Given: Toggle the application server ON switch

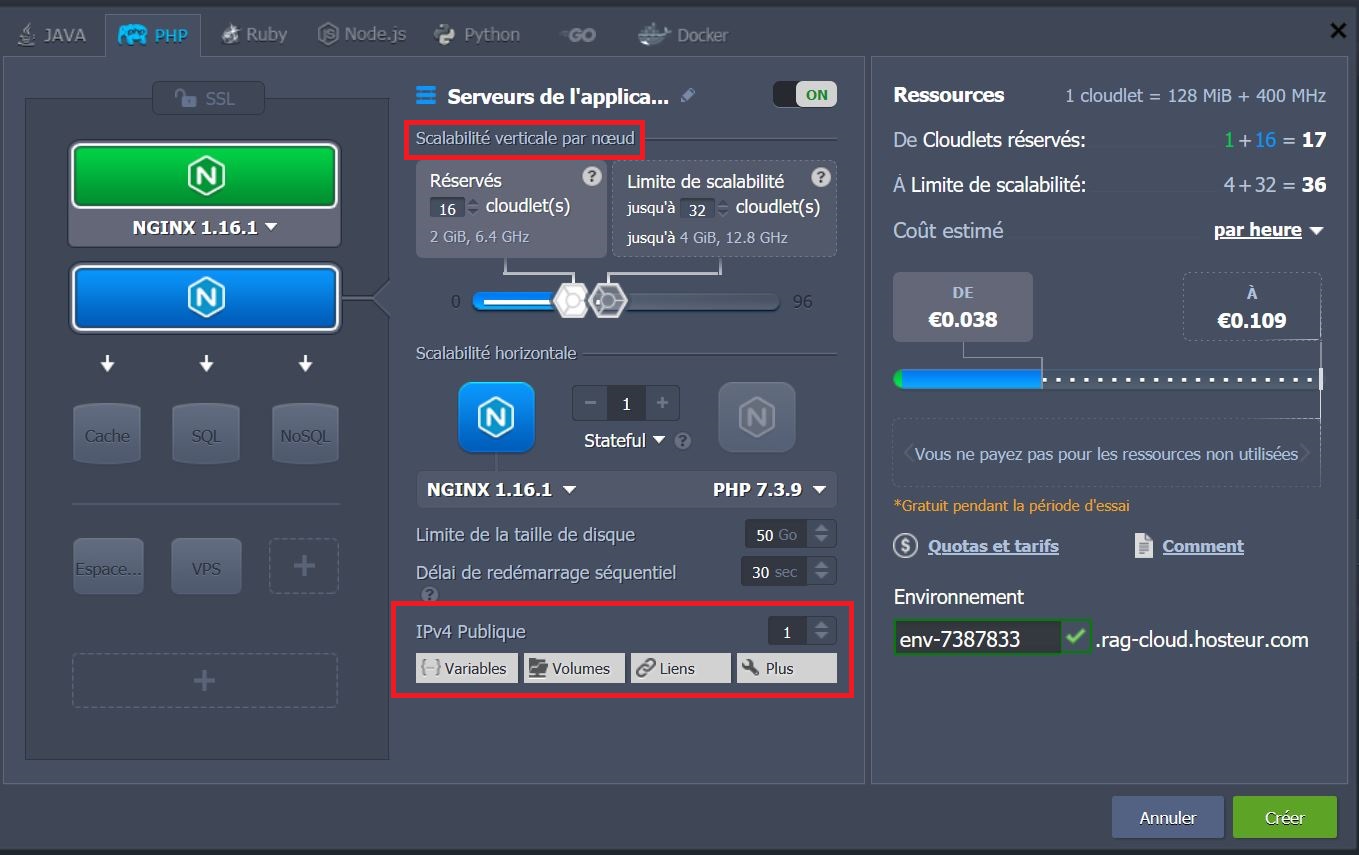Looking at the screenshot, I should pyautogui.click(x=804, y=95).
